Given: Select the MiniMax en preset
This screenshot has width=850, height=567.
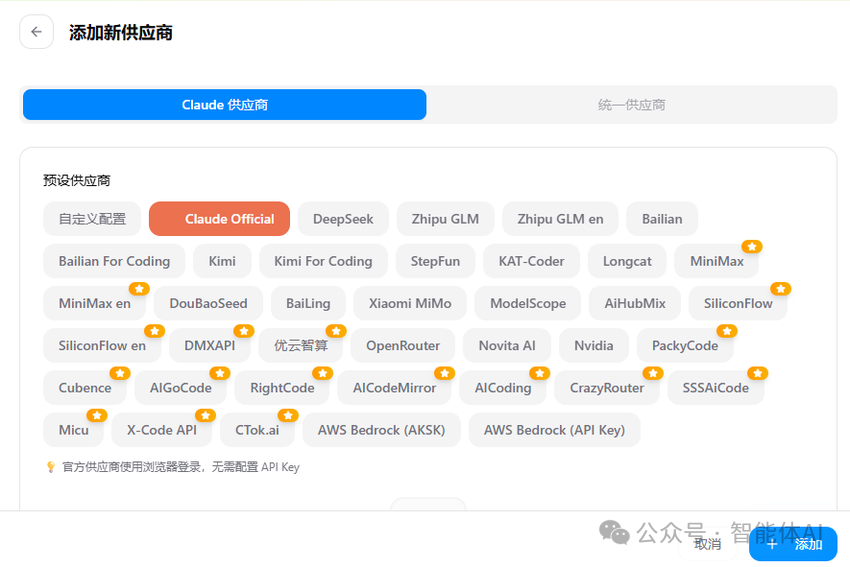Looking at the screenshot, I should [94, 304].
